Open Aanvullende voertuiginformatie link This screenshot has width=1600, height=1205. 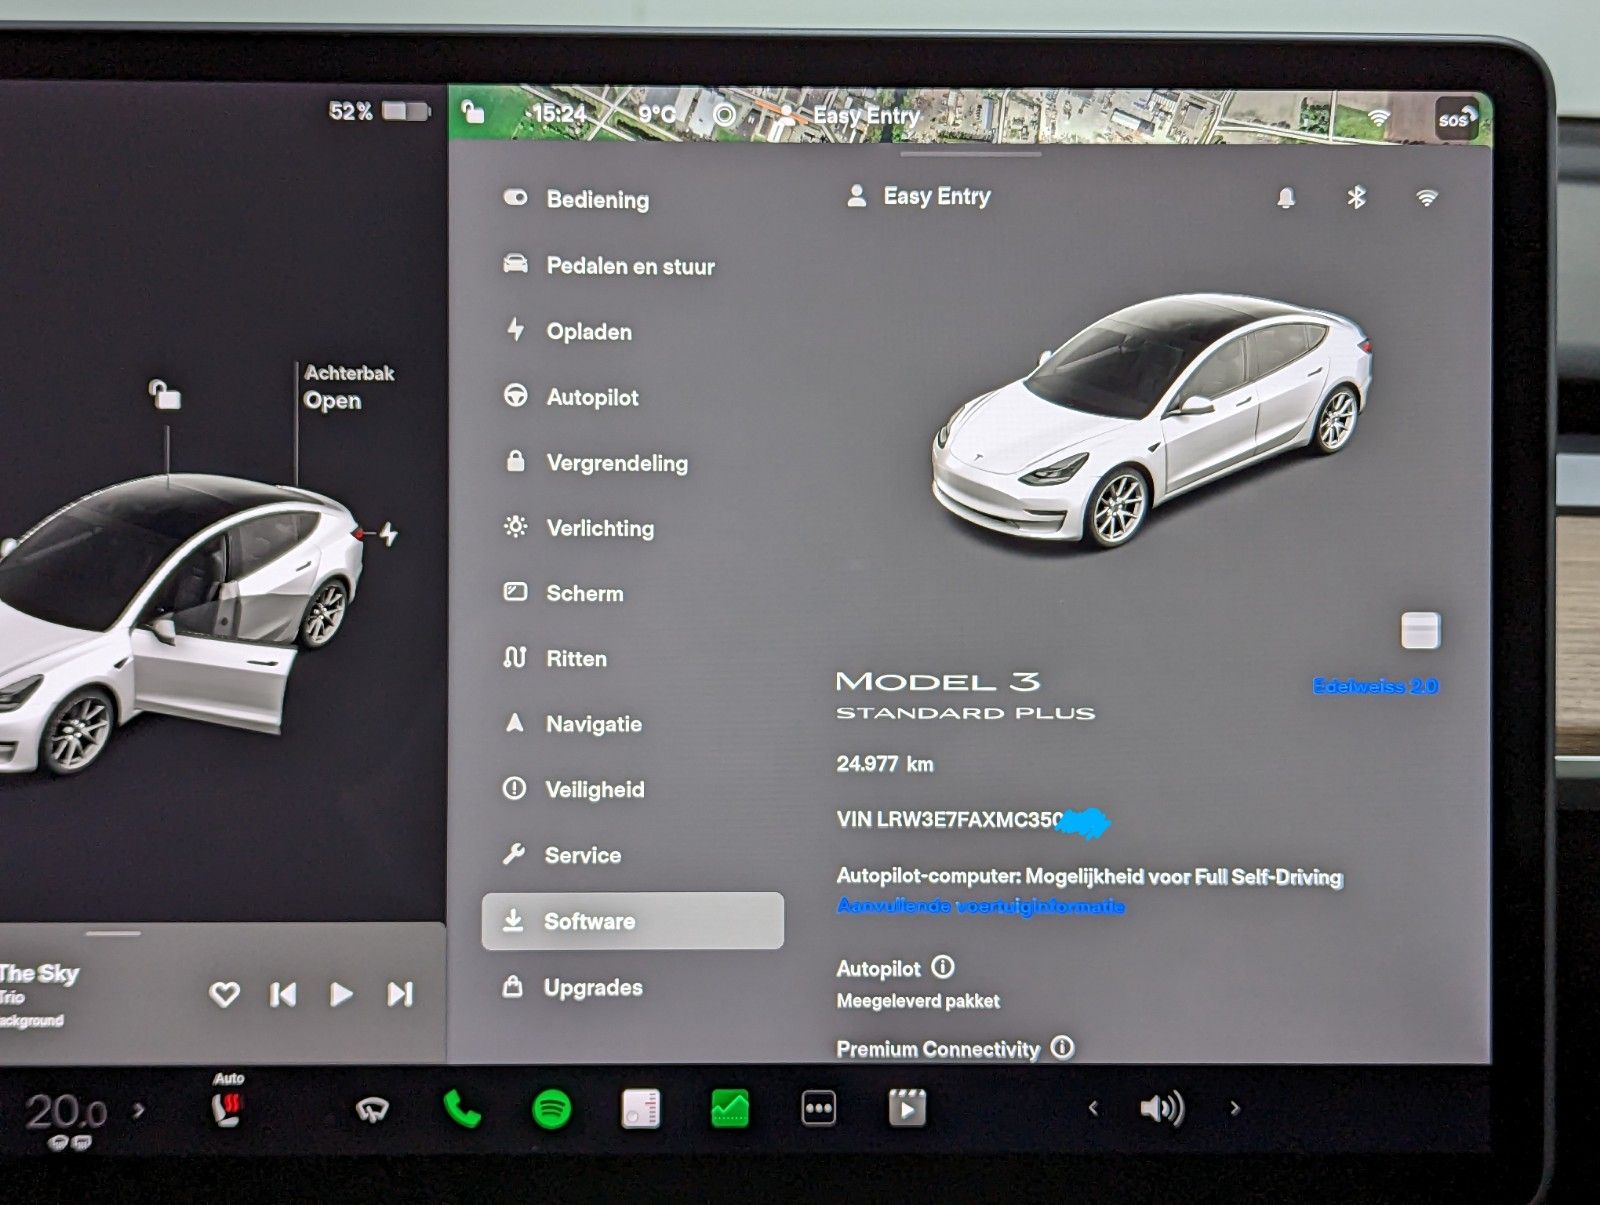[981, 906]
